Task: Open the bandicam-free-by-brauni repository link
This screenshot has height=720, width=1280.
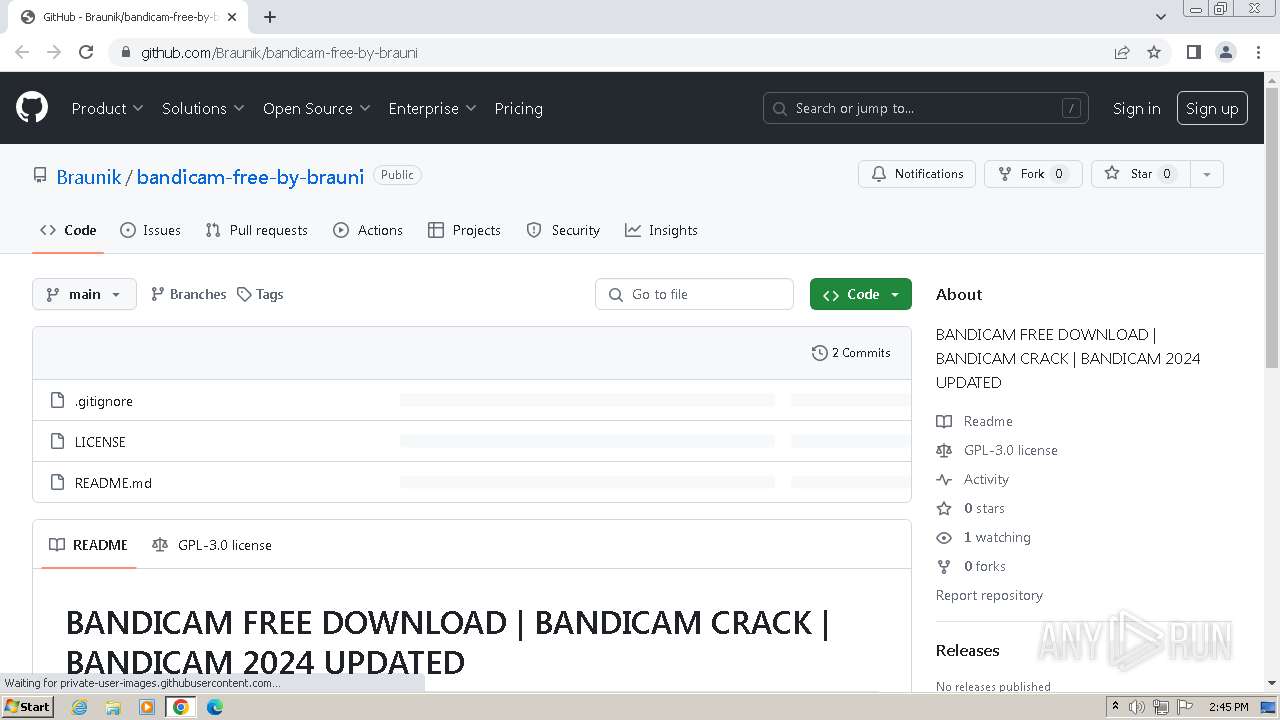Action: 250,177
